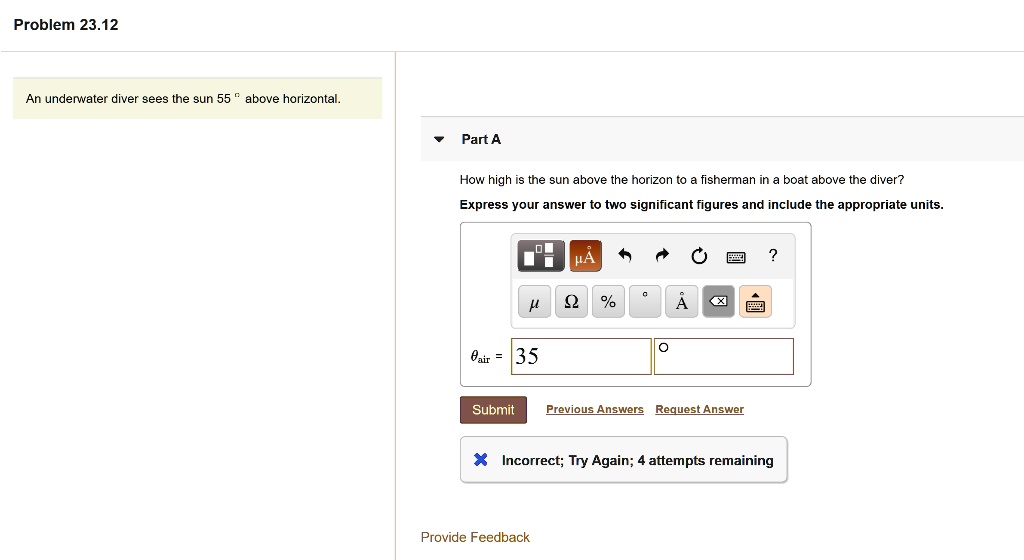Hide the on-screen symbol keyboard
Screen dimensions: 1024x560
point(755,302)
